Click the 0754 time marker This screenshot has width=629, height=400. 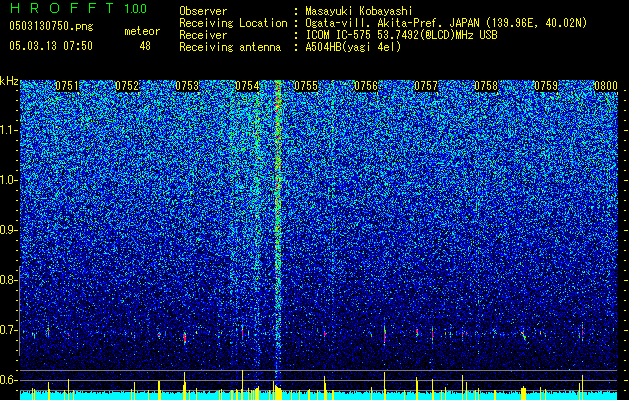pos(247,86)
